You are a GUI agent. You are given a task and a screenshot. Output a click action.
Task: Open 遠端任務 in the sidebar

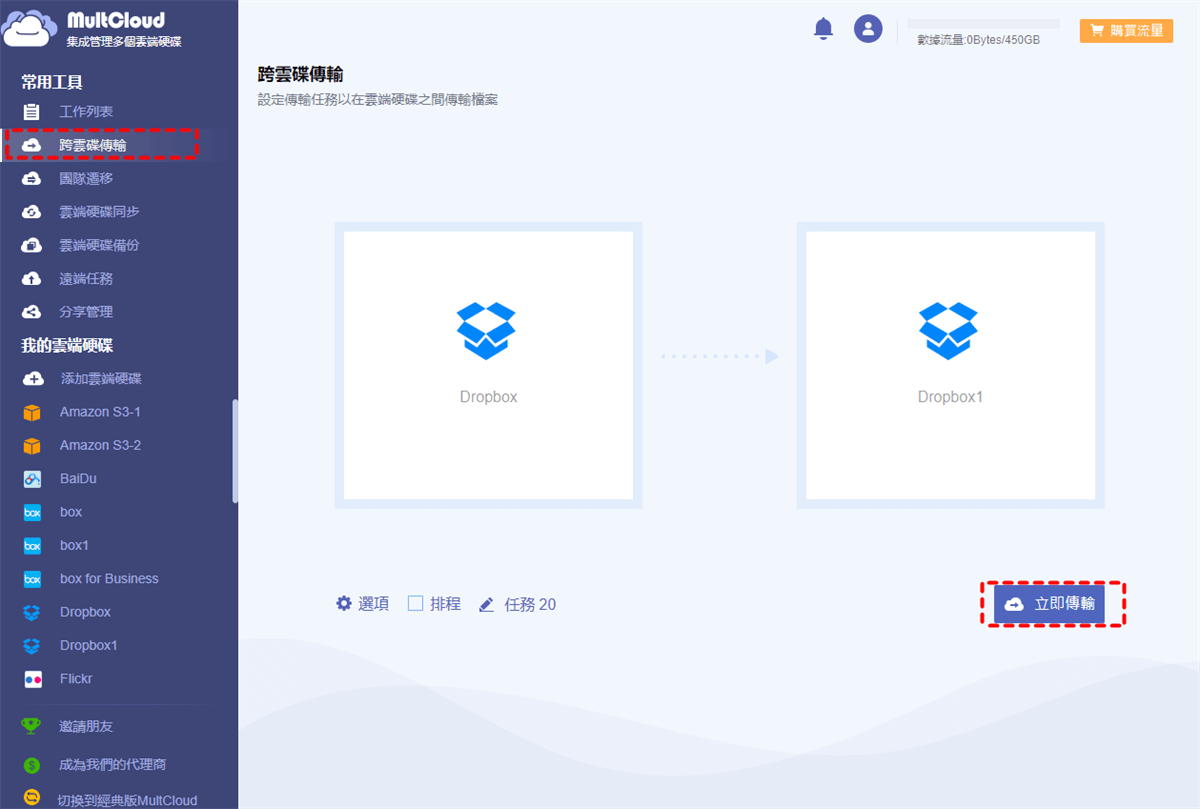[86, 278]
